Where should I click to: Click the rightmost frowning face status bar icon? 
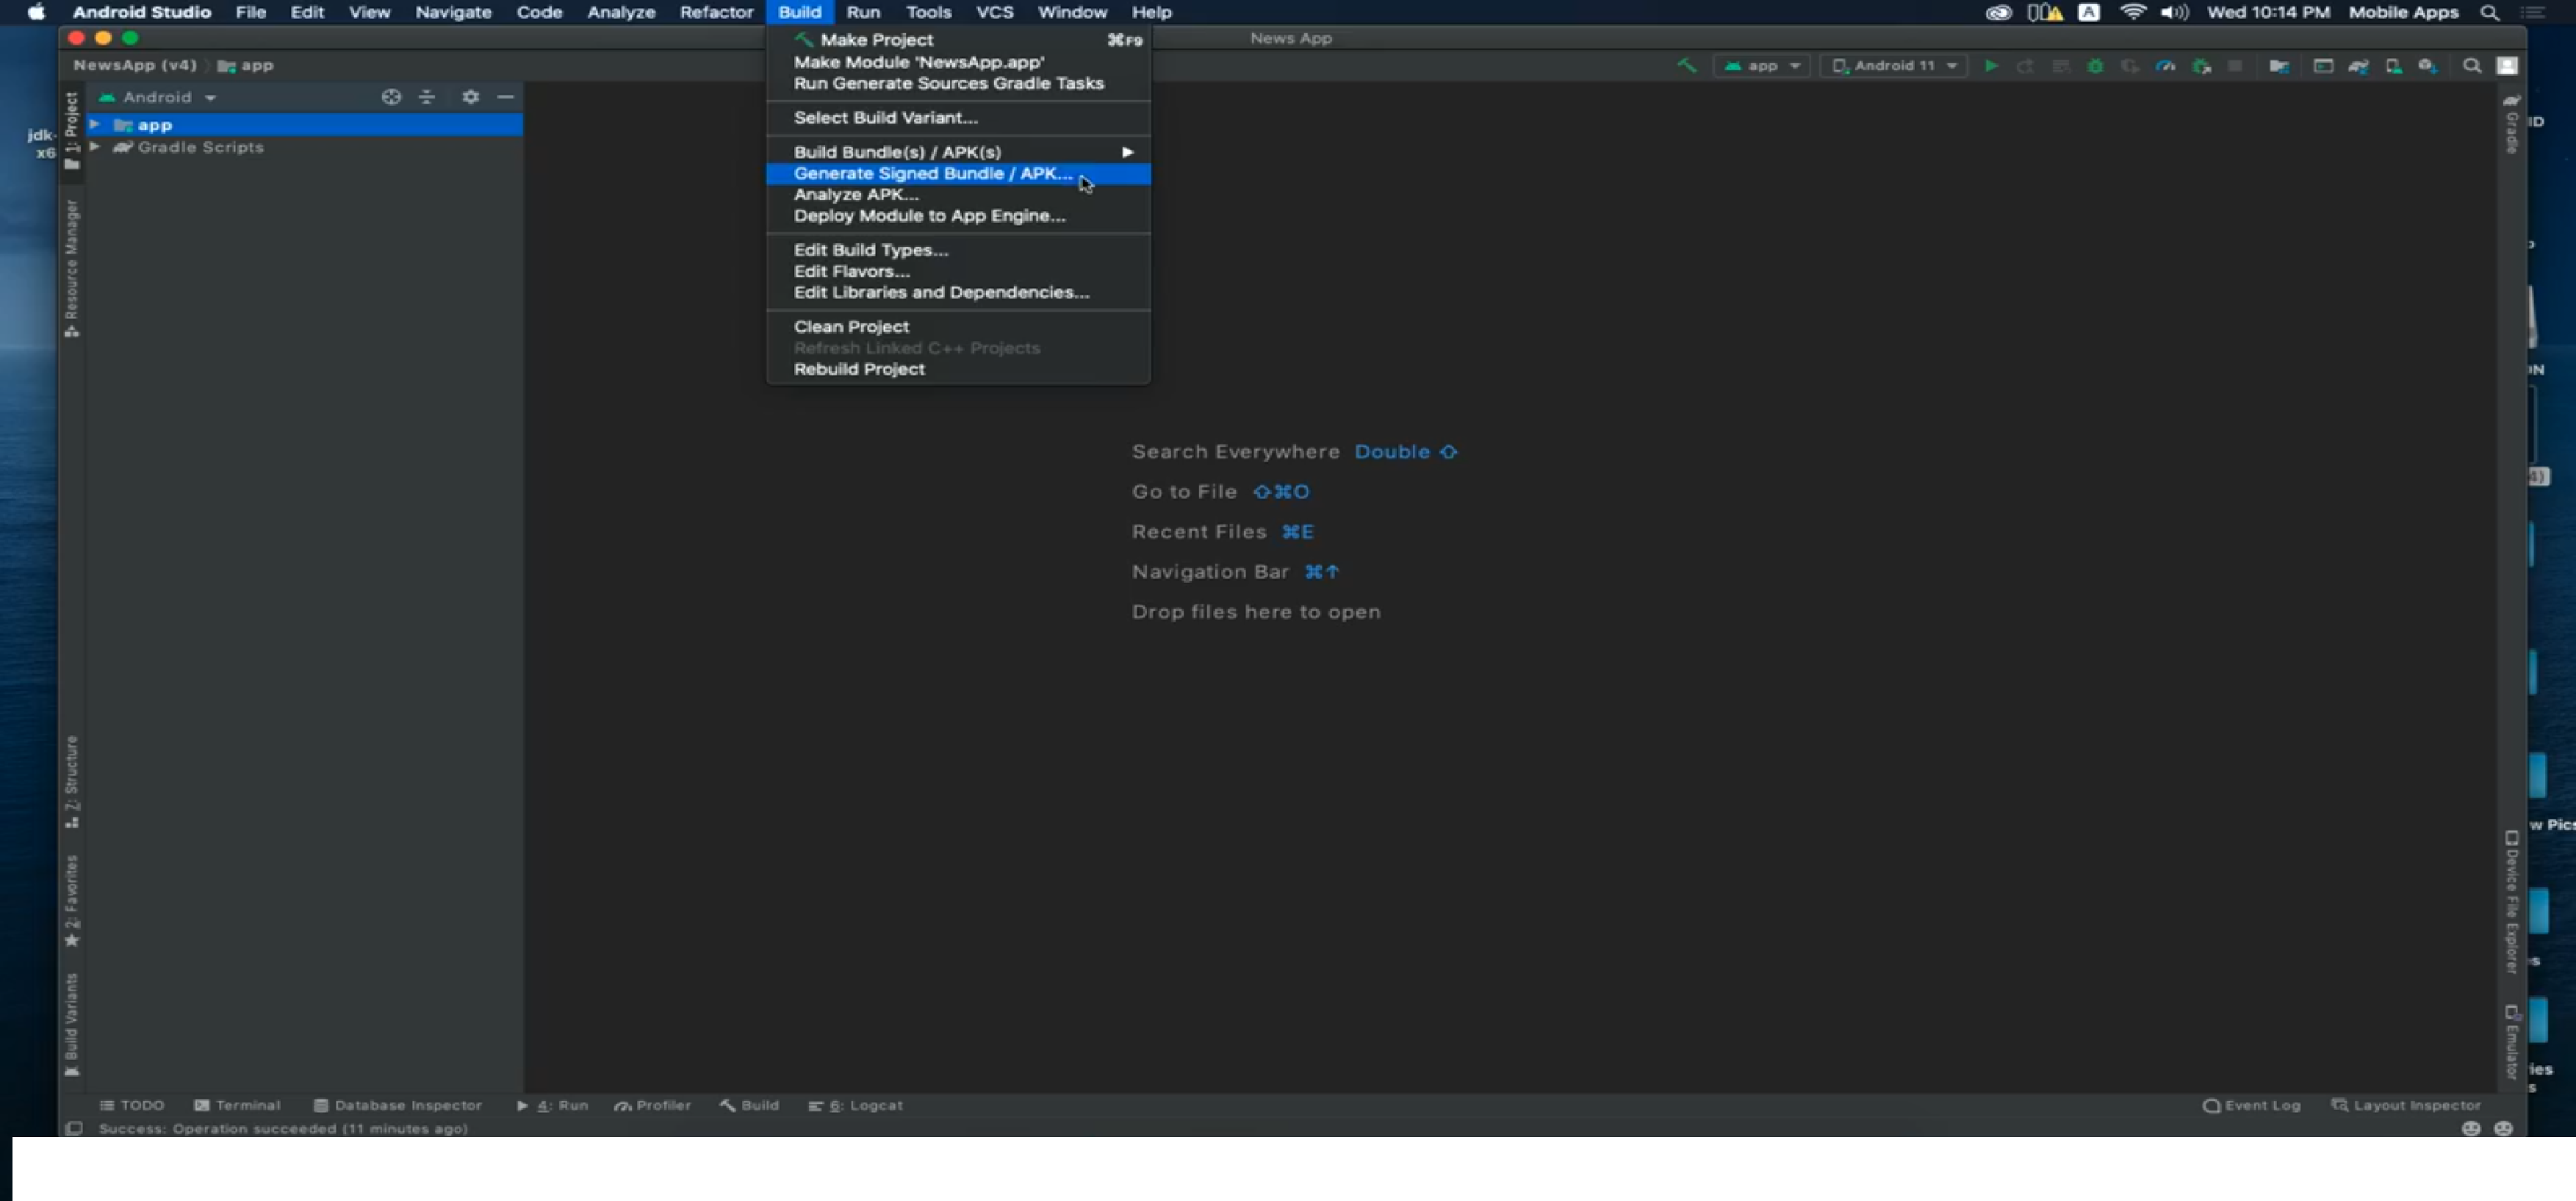tap(2503, 1128)
